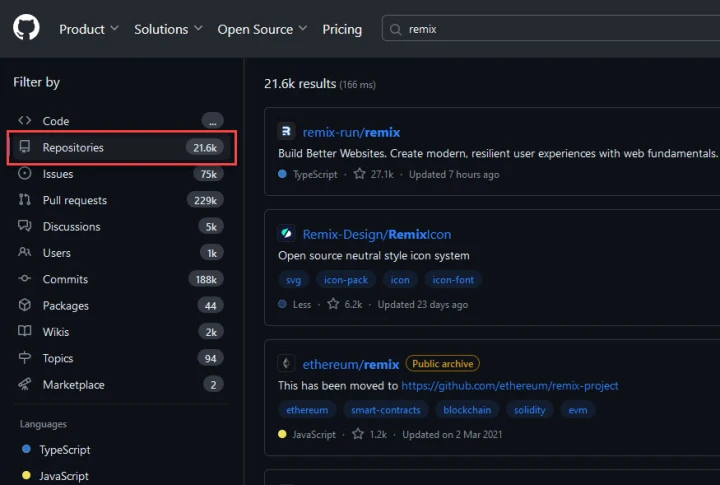Image resolution: width=720 pixels, height=485 pixels.
Task: Filter results by Marketplace
Action: point(121,385)
